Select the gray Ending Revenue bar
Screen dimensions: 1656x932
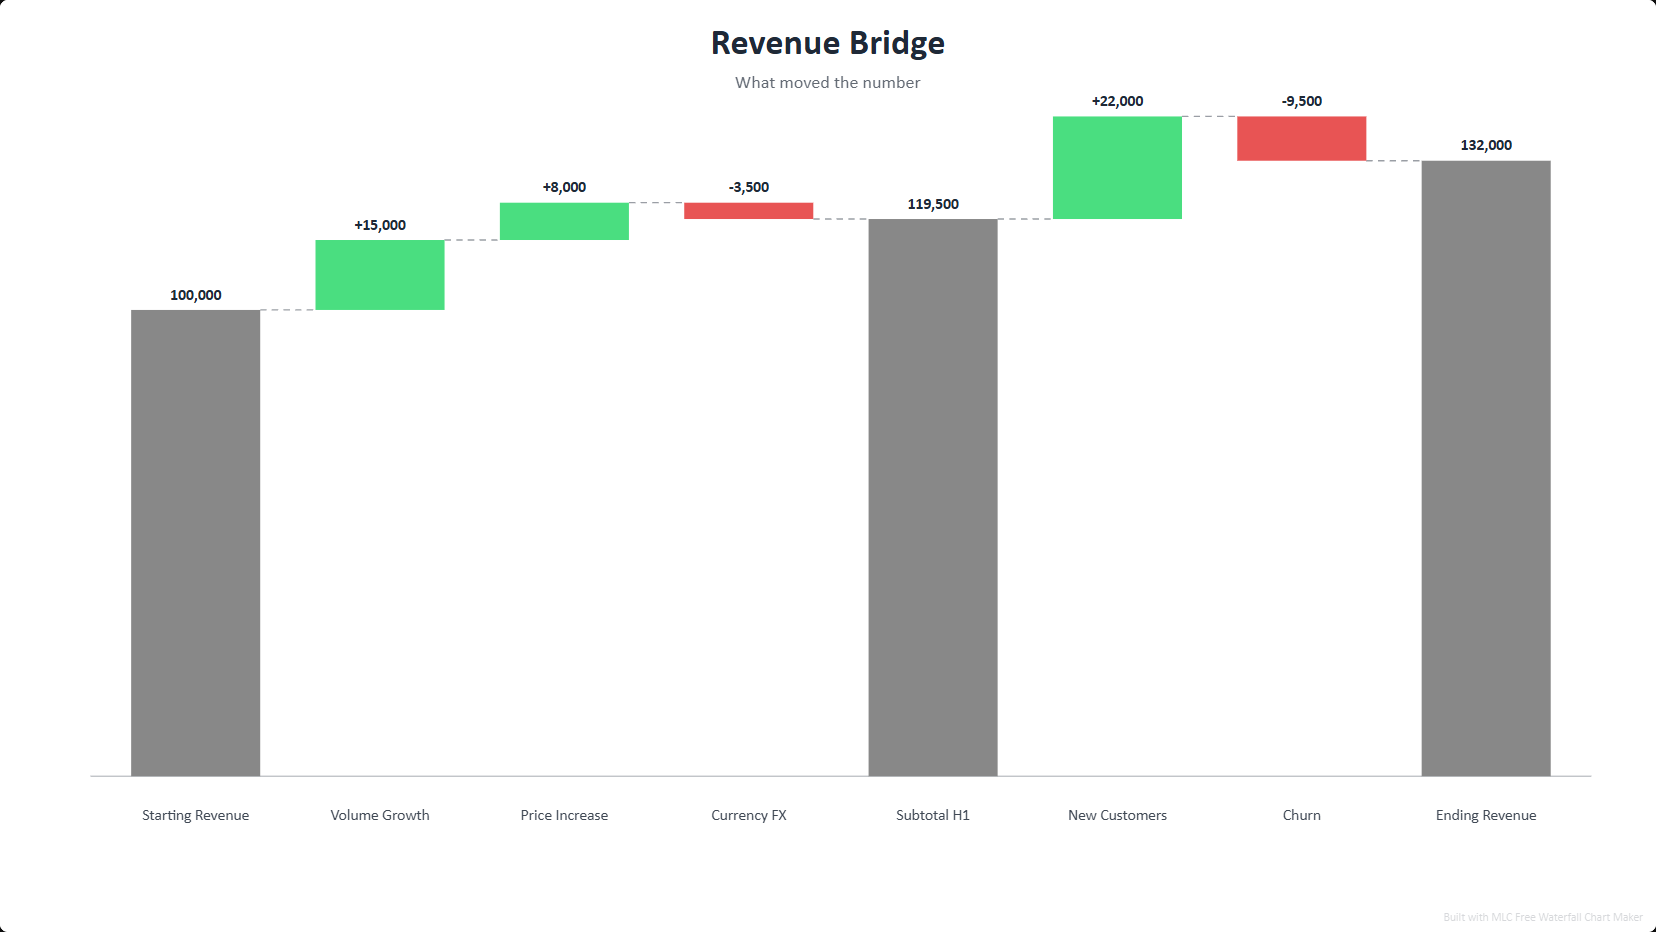click(x=1486, y=468)
